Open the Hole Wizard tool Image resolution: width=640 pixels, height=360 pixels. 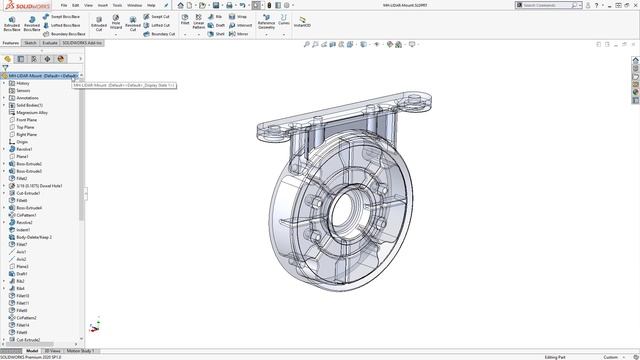pyautogui.click(x=116, y=22)
